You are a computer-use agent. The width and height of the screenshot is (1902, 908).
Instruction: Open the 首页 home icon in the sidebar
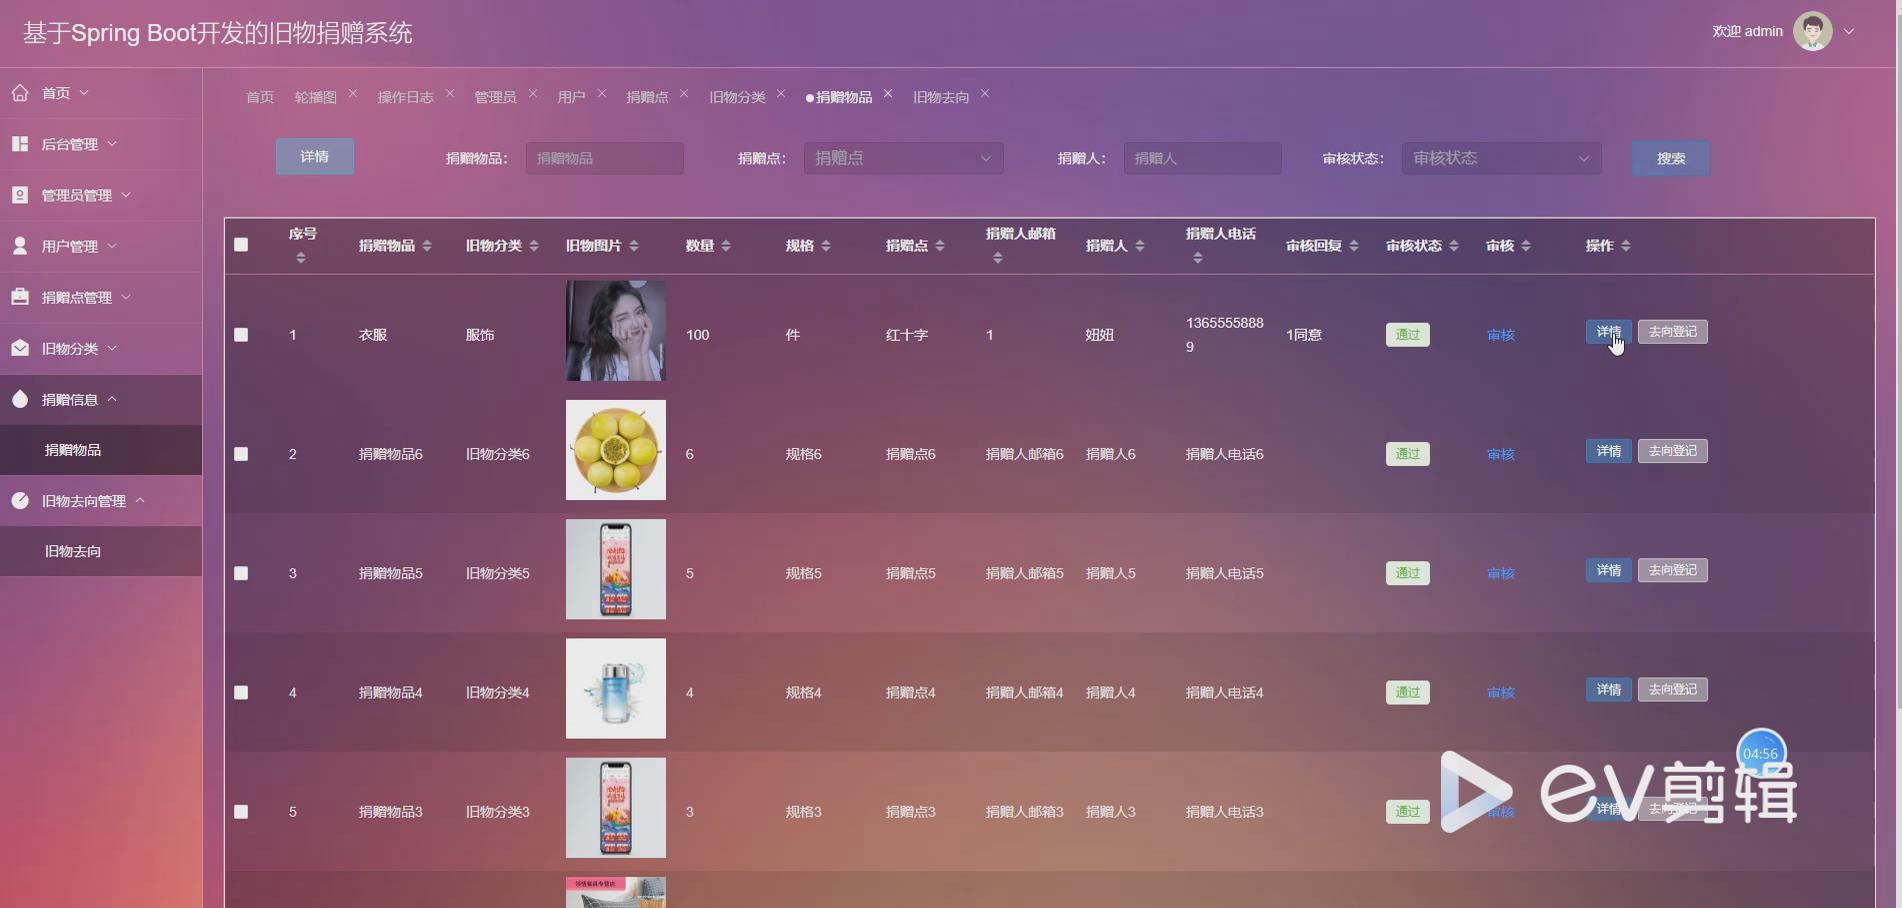[x=20, y=92]
